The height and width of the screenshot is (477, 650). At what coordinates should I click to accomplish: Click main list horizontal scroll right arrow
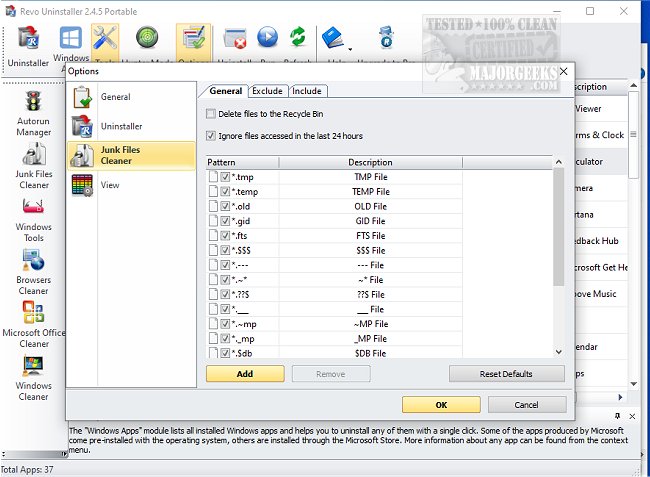(621, 397)
